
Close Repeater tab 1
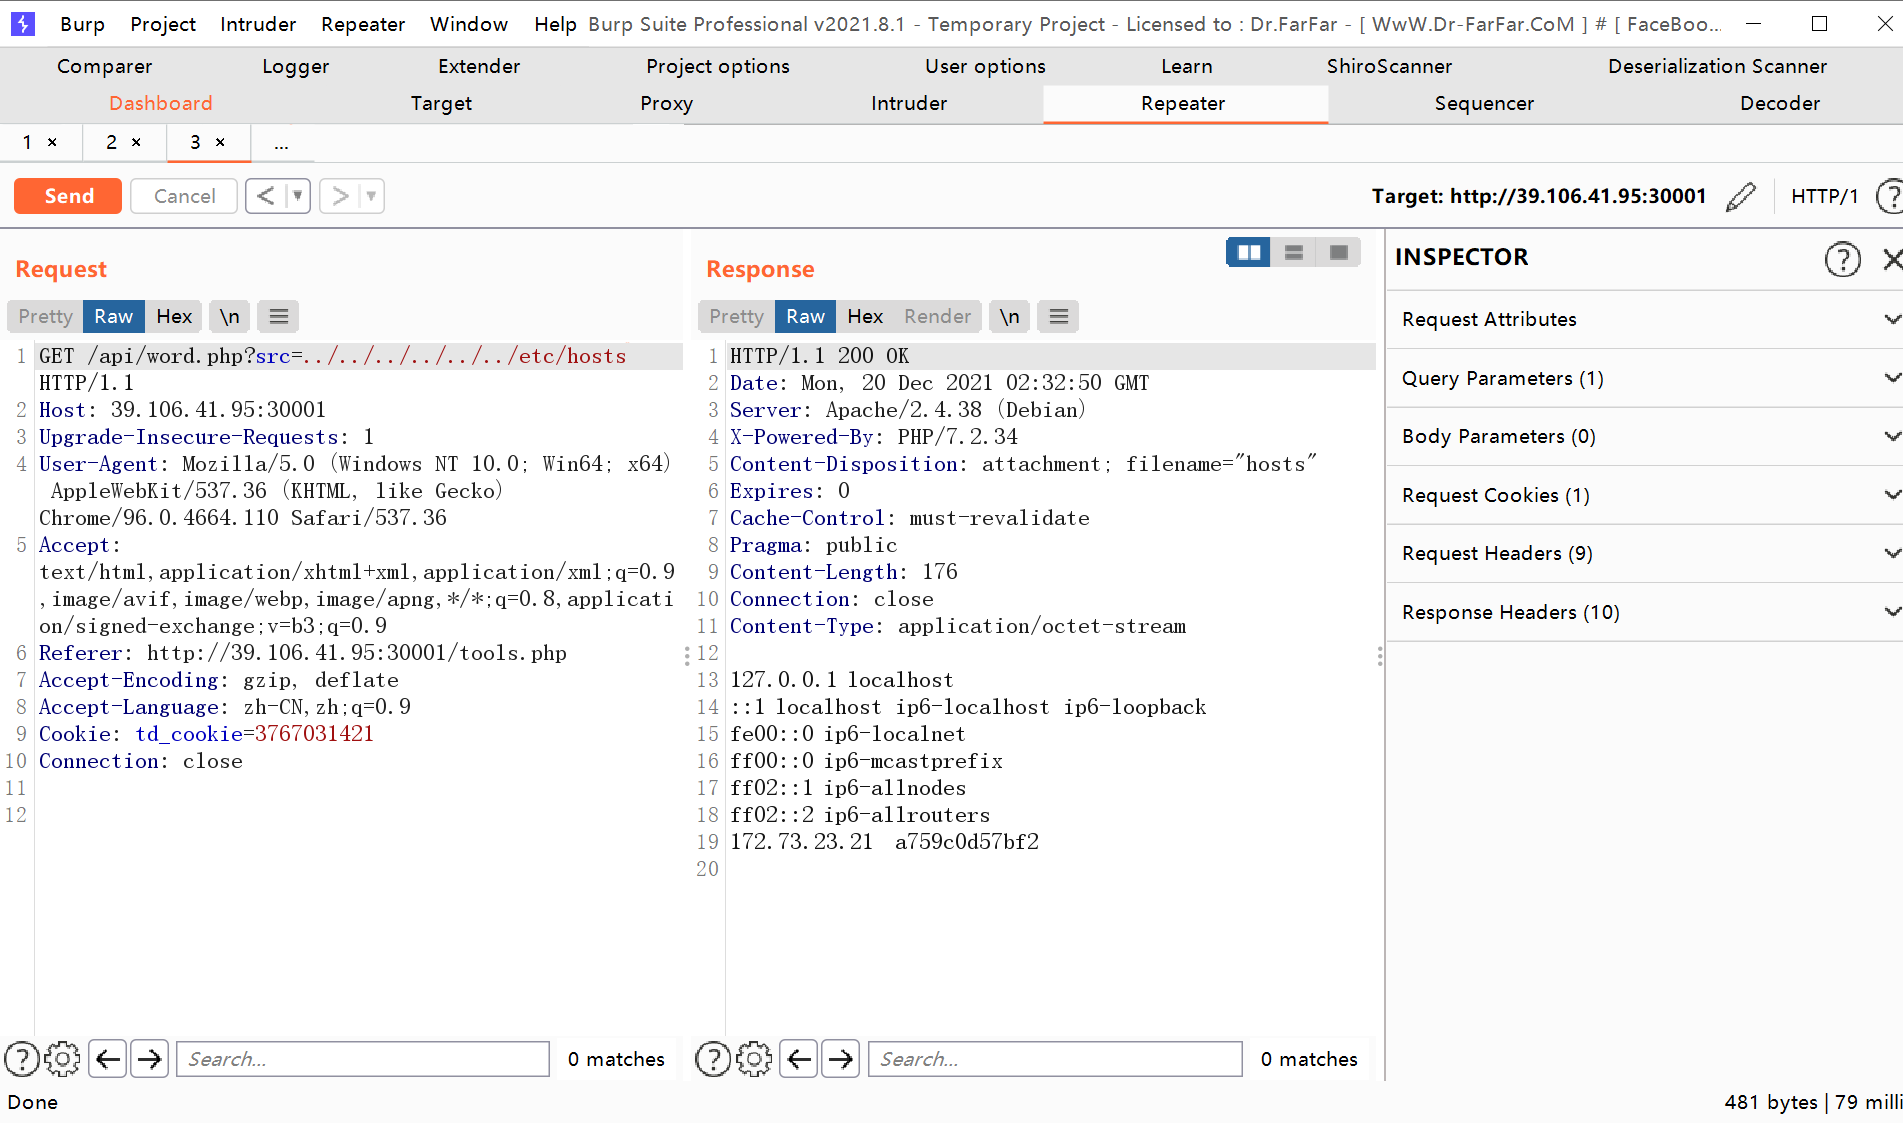(52, 142)
